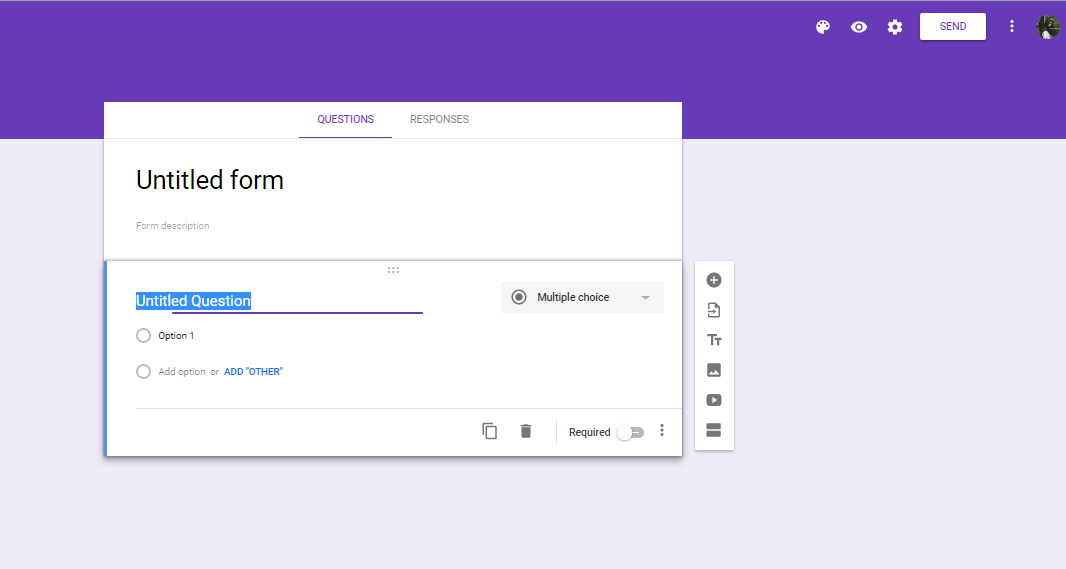Preview the form with the eye icon
Image resolution: width=1066 pixels, height=569 pixels.
(x=859, y=27)
